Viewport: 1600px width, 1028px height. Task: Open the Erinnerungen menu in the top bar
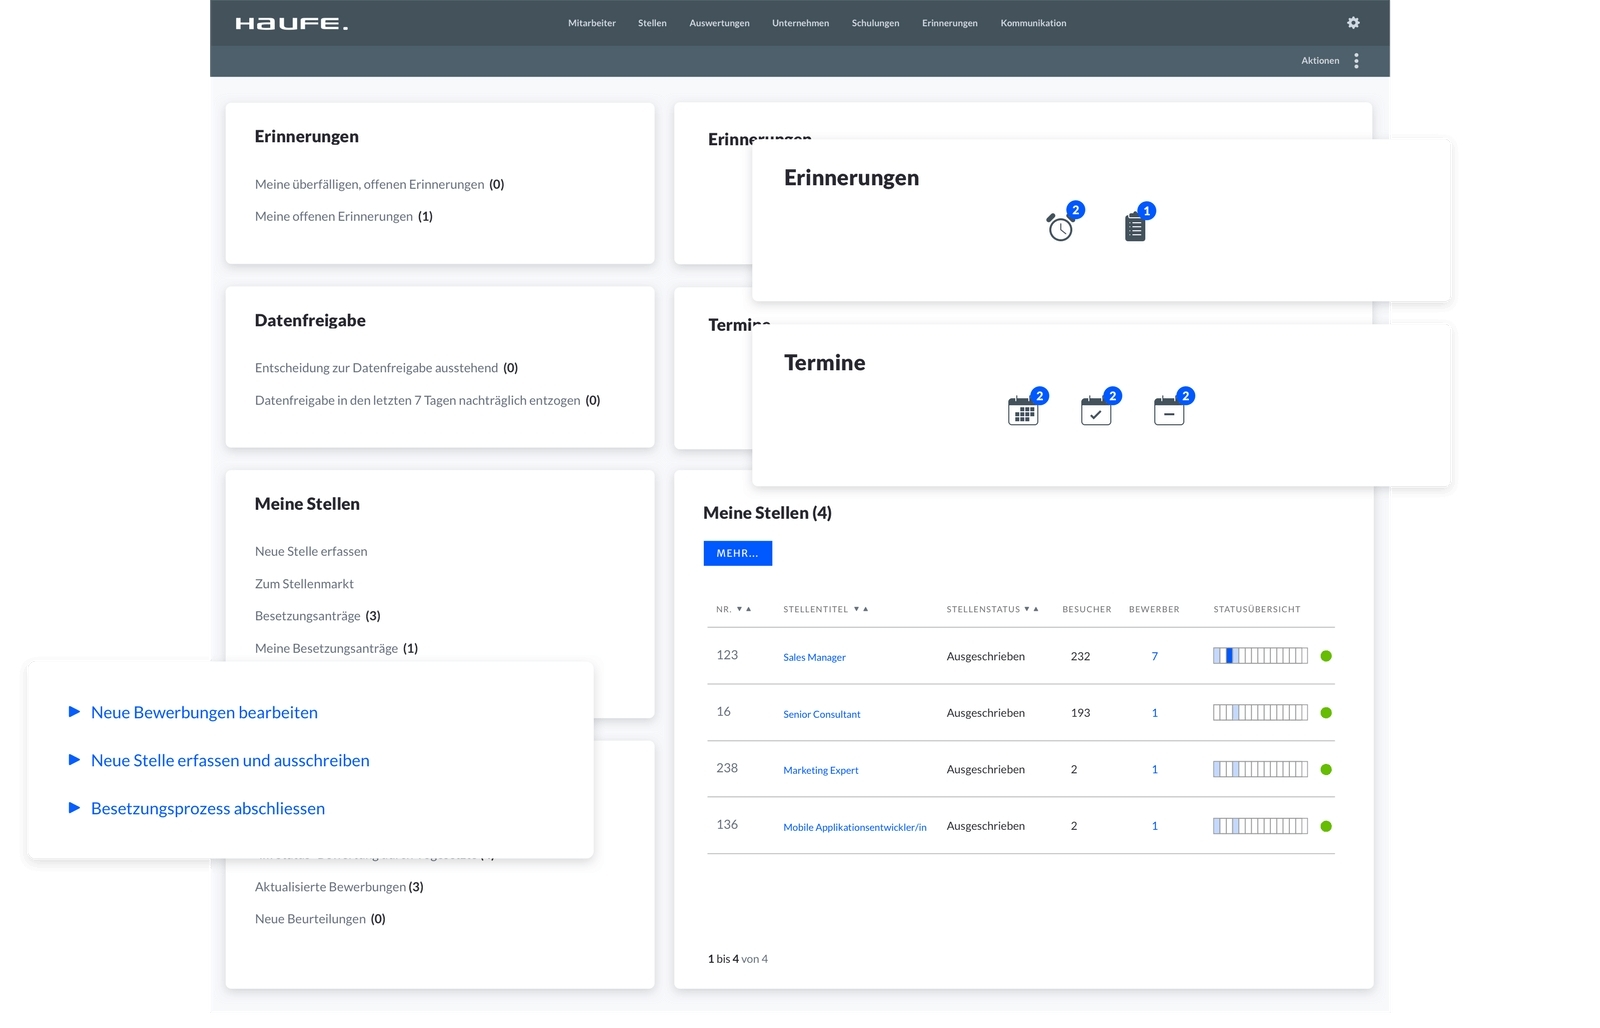click(x=950, y=23)
